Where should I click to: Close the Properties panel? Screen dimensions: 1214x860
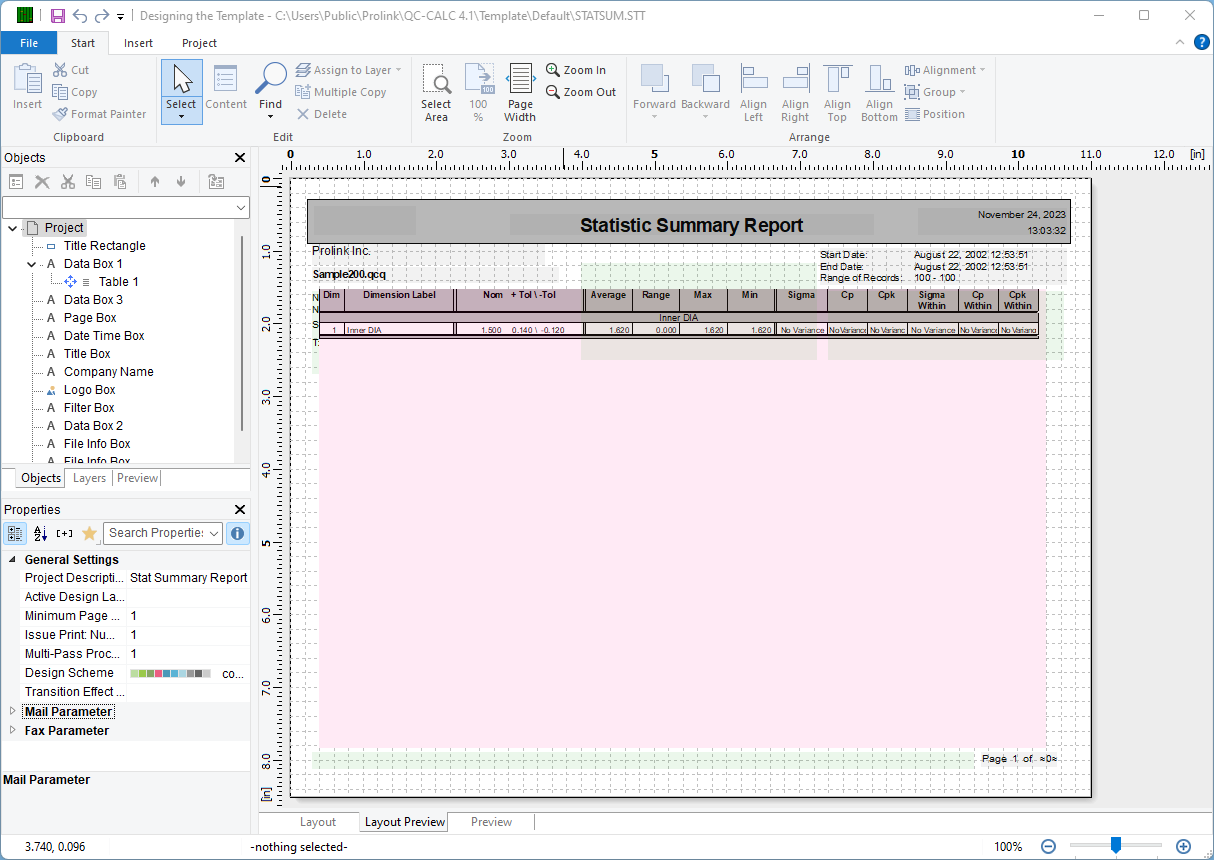[240, 509]
